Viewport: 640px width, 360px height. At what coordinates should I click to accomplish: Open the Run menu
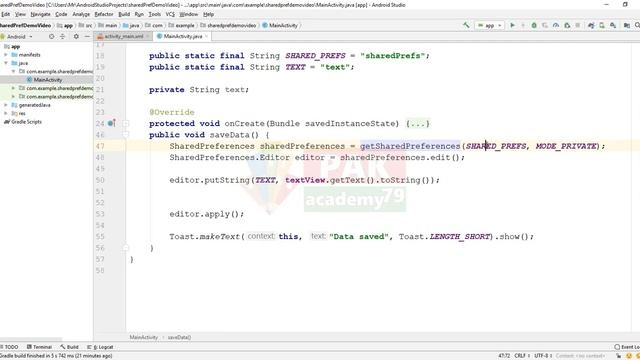139,14
